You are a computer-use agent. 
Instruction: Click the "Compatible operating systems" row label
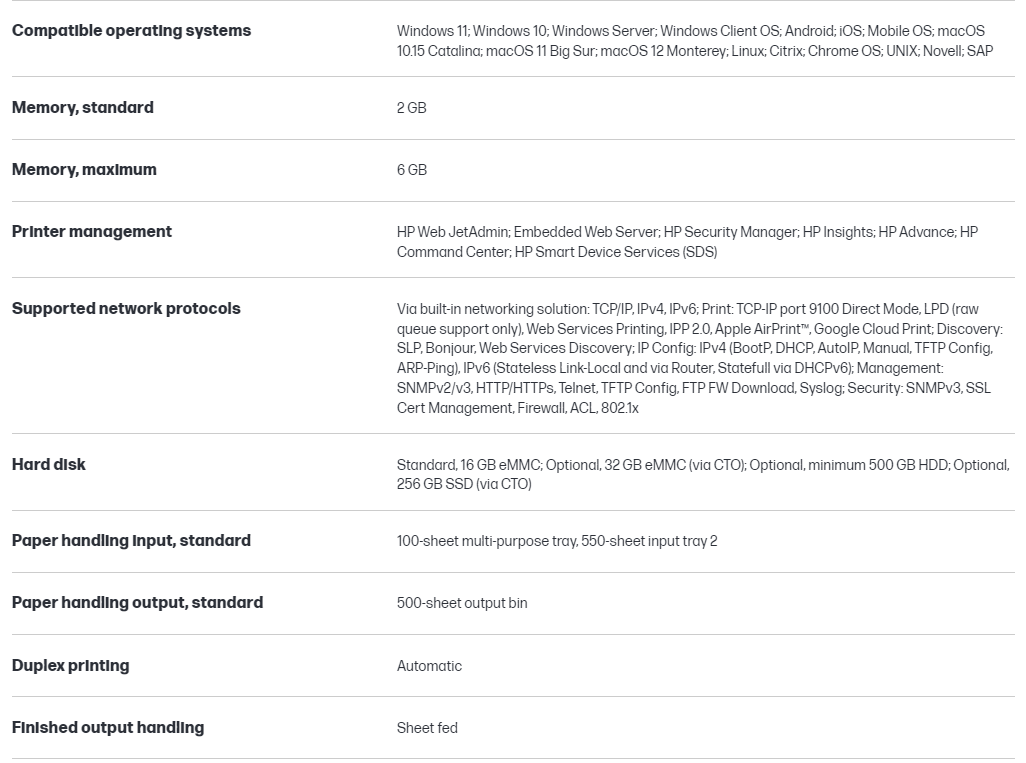tap(131, 31)
